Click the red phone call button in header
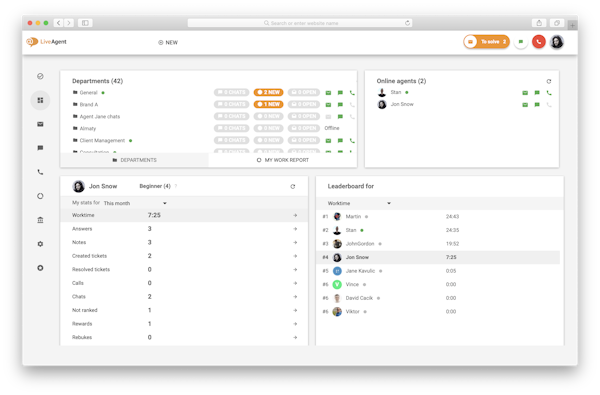The image size is (600, 395). (538, 42)
